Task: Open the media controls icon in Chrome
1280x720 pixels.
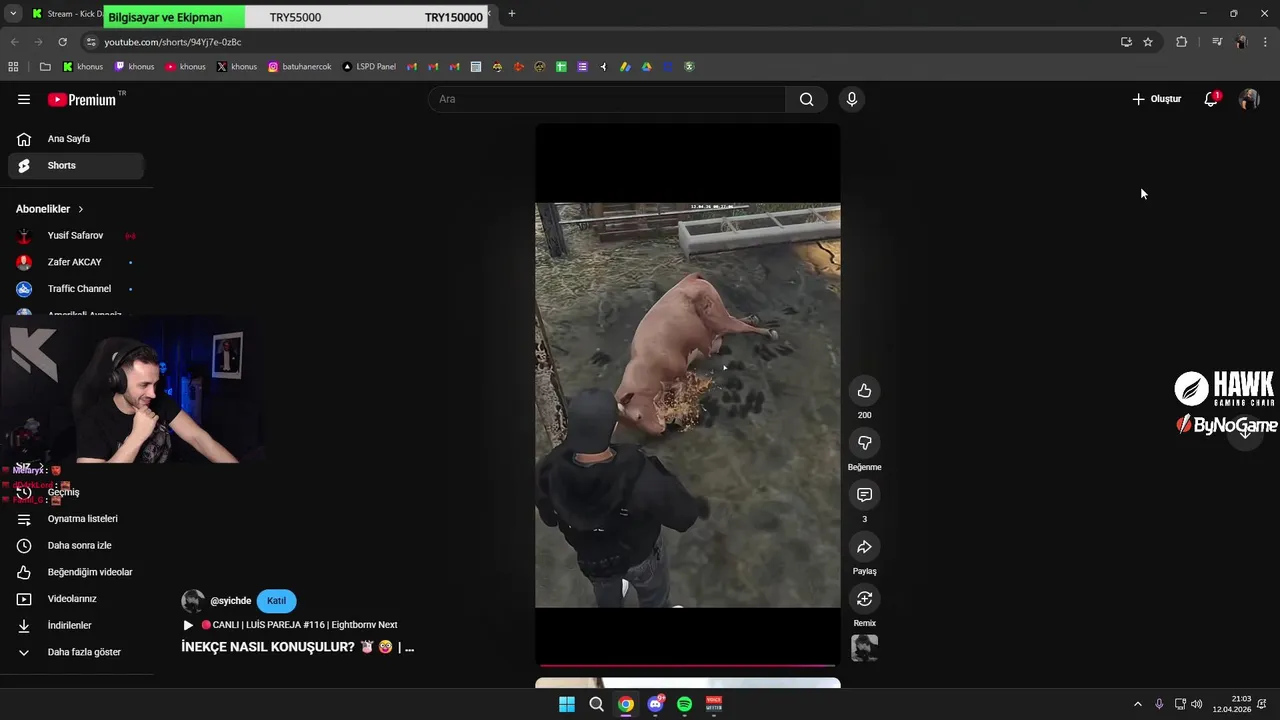Action: tap(1216, 42)
